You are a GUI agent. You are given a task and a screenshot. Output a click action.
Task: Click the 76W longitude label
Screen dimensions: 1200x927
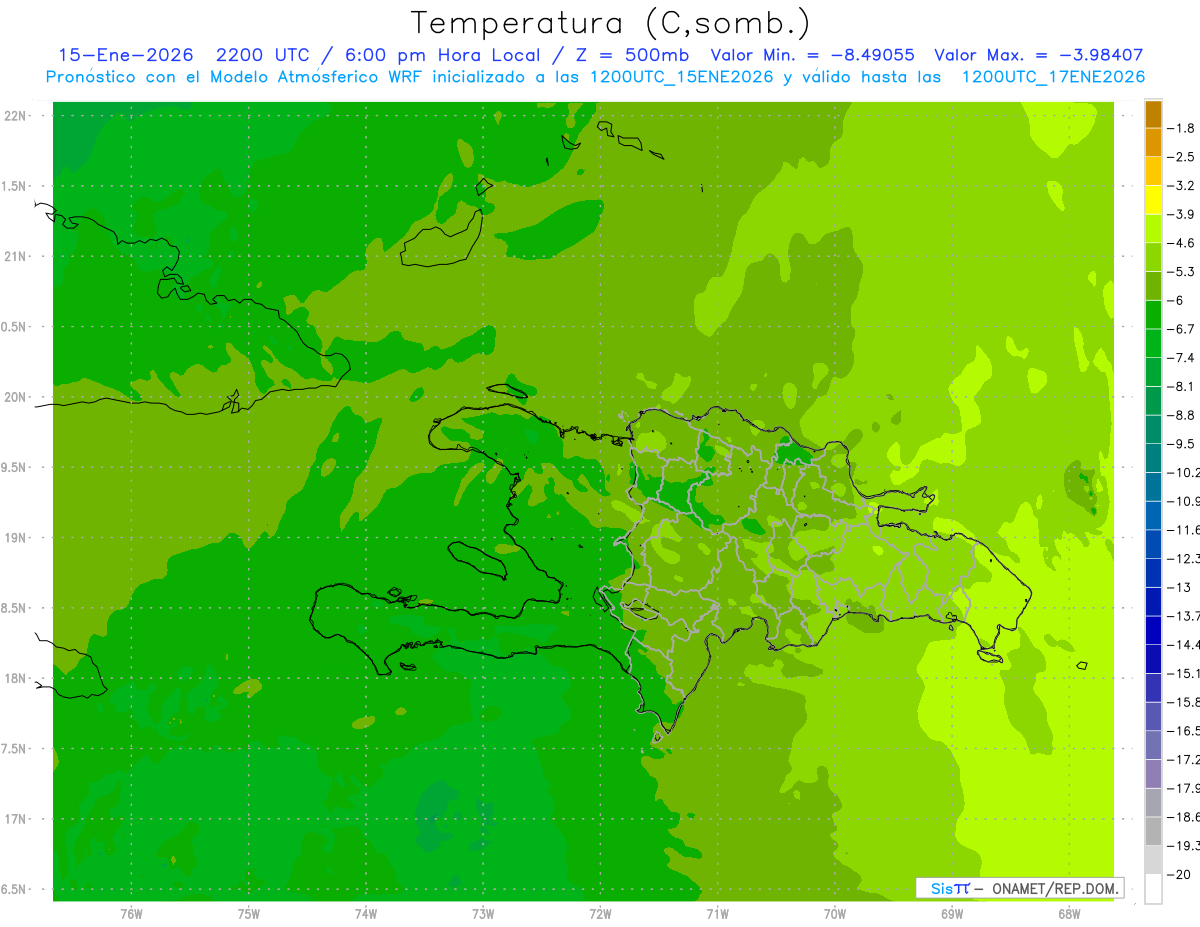click(x=131, y=914)
